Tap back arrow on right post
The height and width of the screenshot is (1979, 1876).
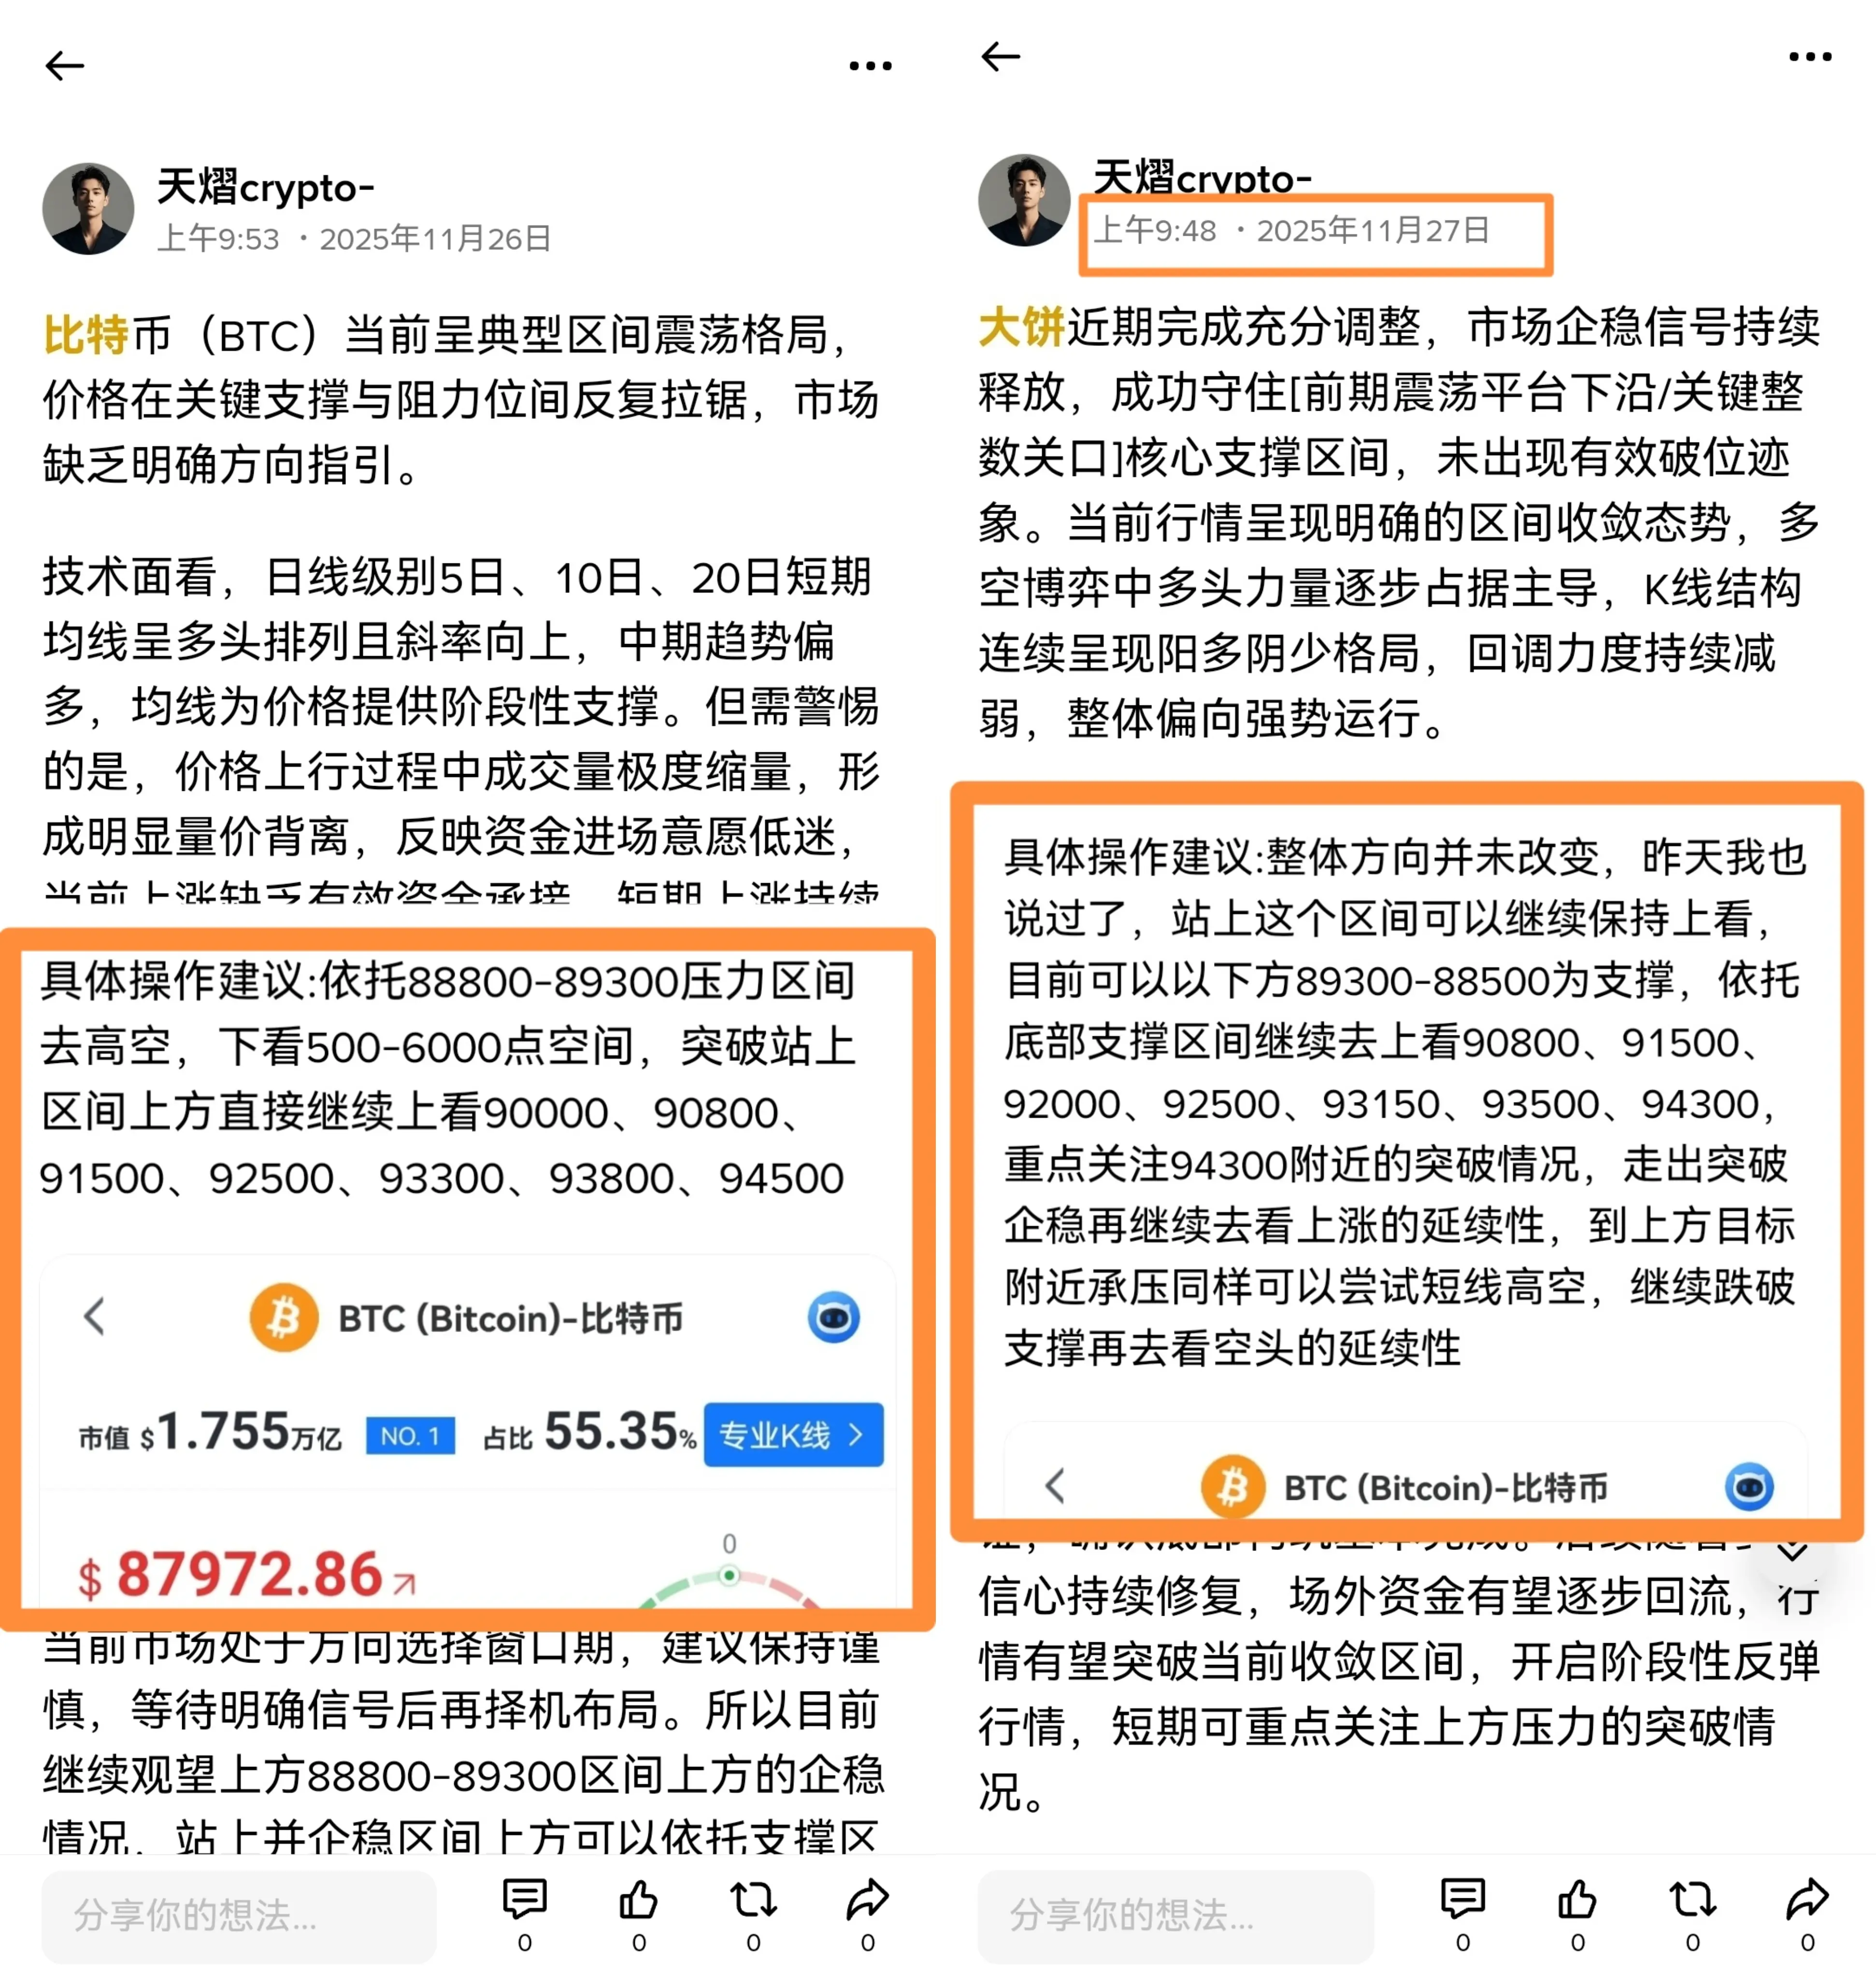click(x=1000, y=57)
